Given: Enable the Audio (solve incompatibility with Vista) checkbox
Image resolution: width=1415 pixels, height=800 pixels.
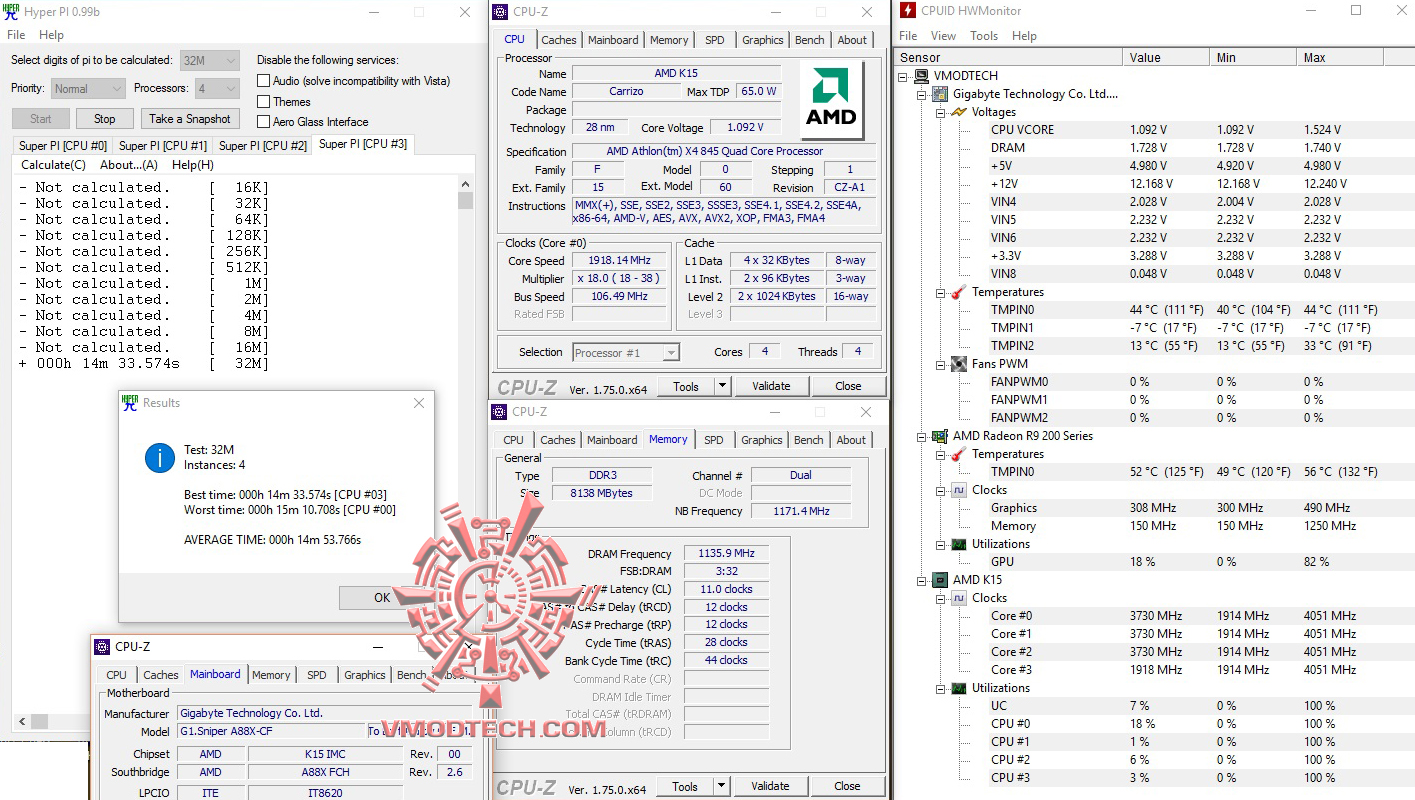Looking at the screenshot, I should (x=264, y=81).
